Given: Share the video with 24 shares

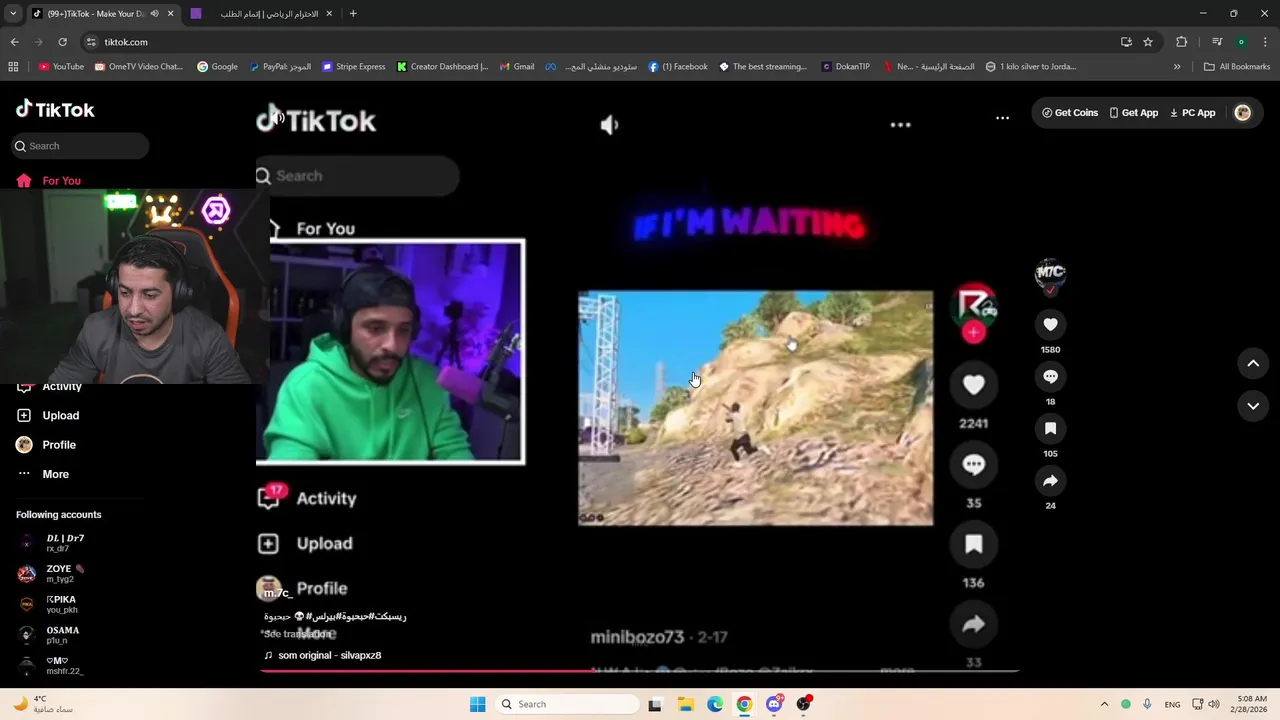Looking at the screenshot, I should [1050, 481].
